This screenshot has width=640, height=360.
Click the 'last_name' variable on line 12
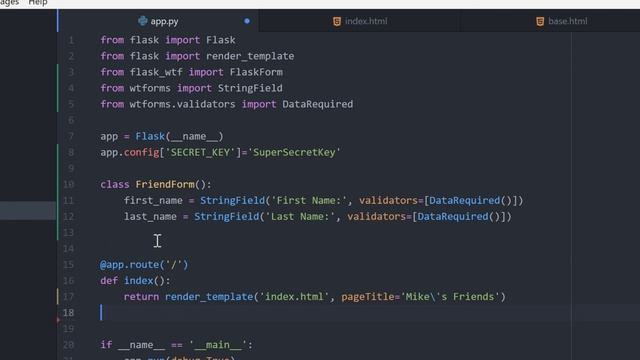click(x=150, y=216)
